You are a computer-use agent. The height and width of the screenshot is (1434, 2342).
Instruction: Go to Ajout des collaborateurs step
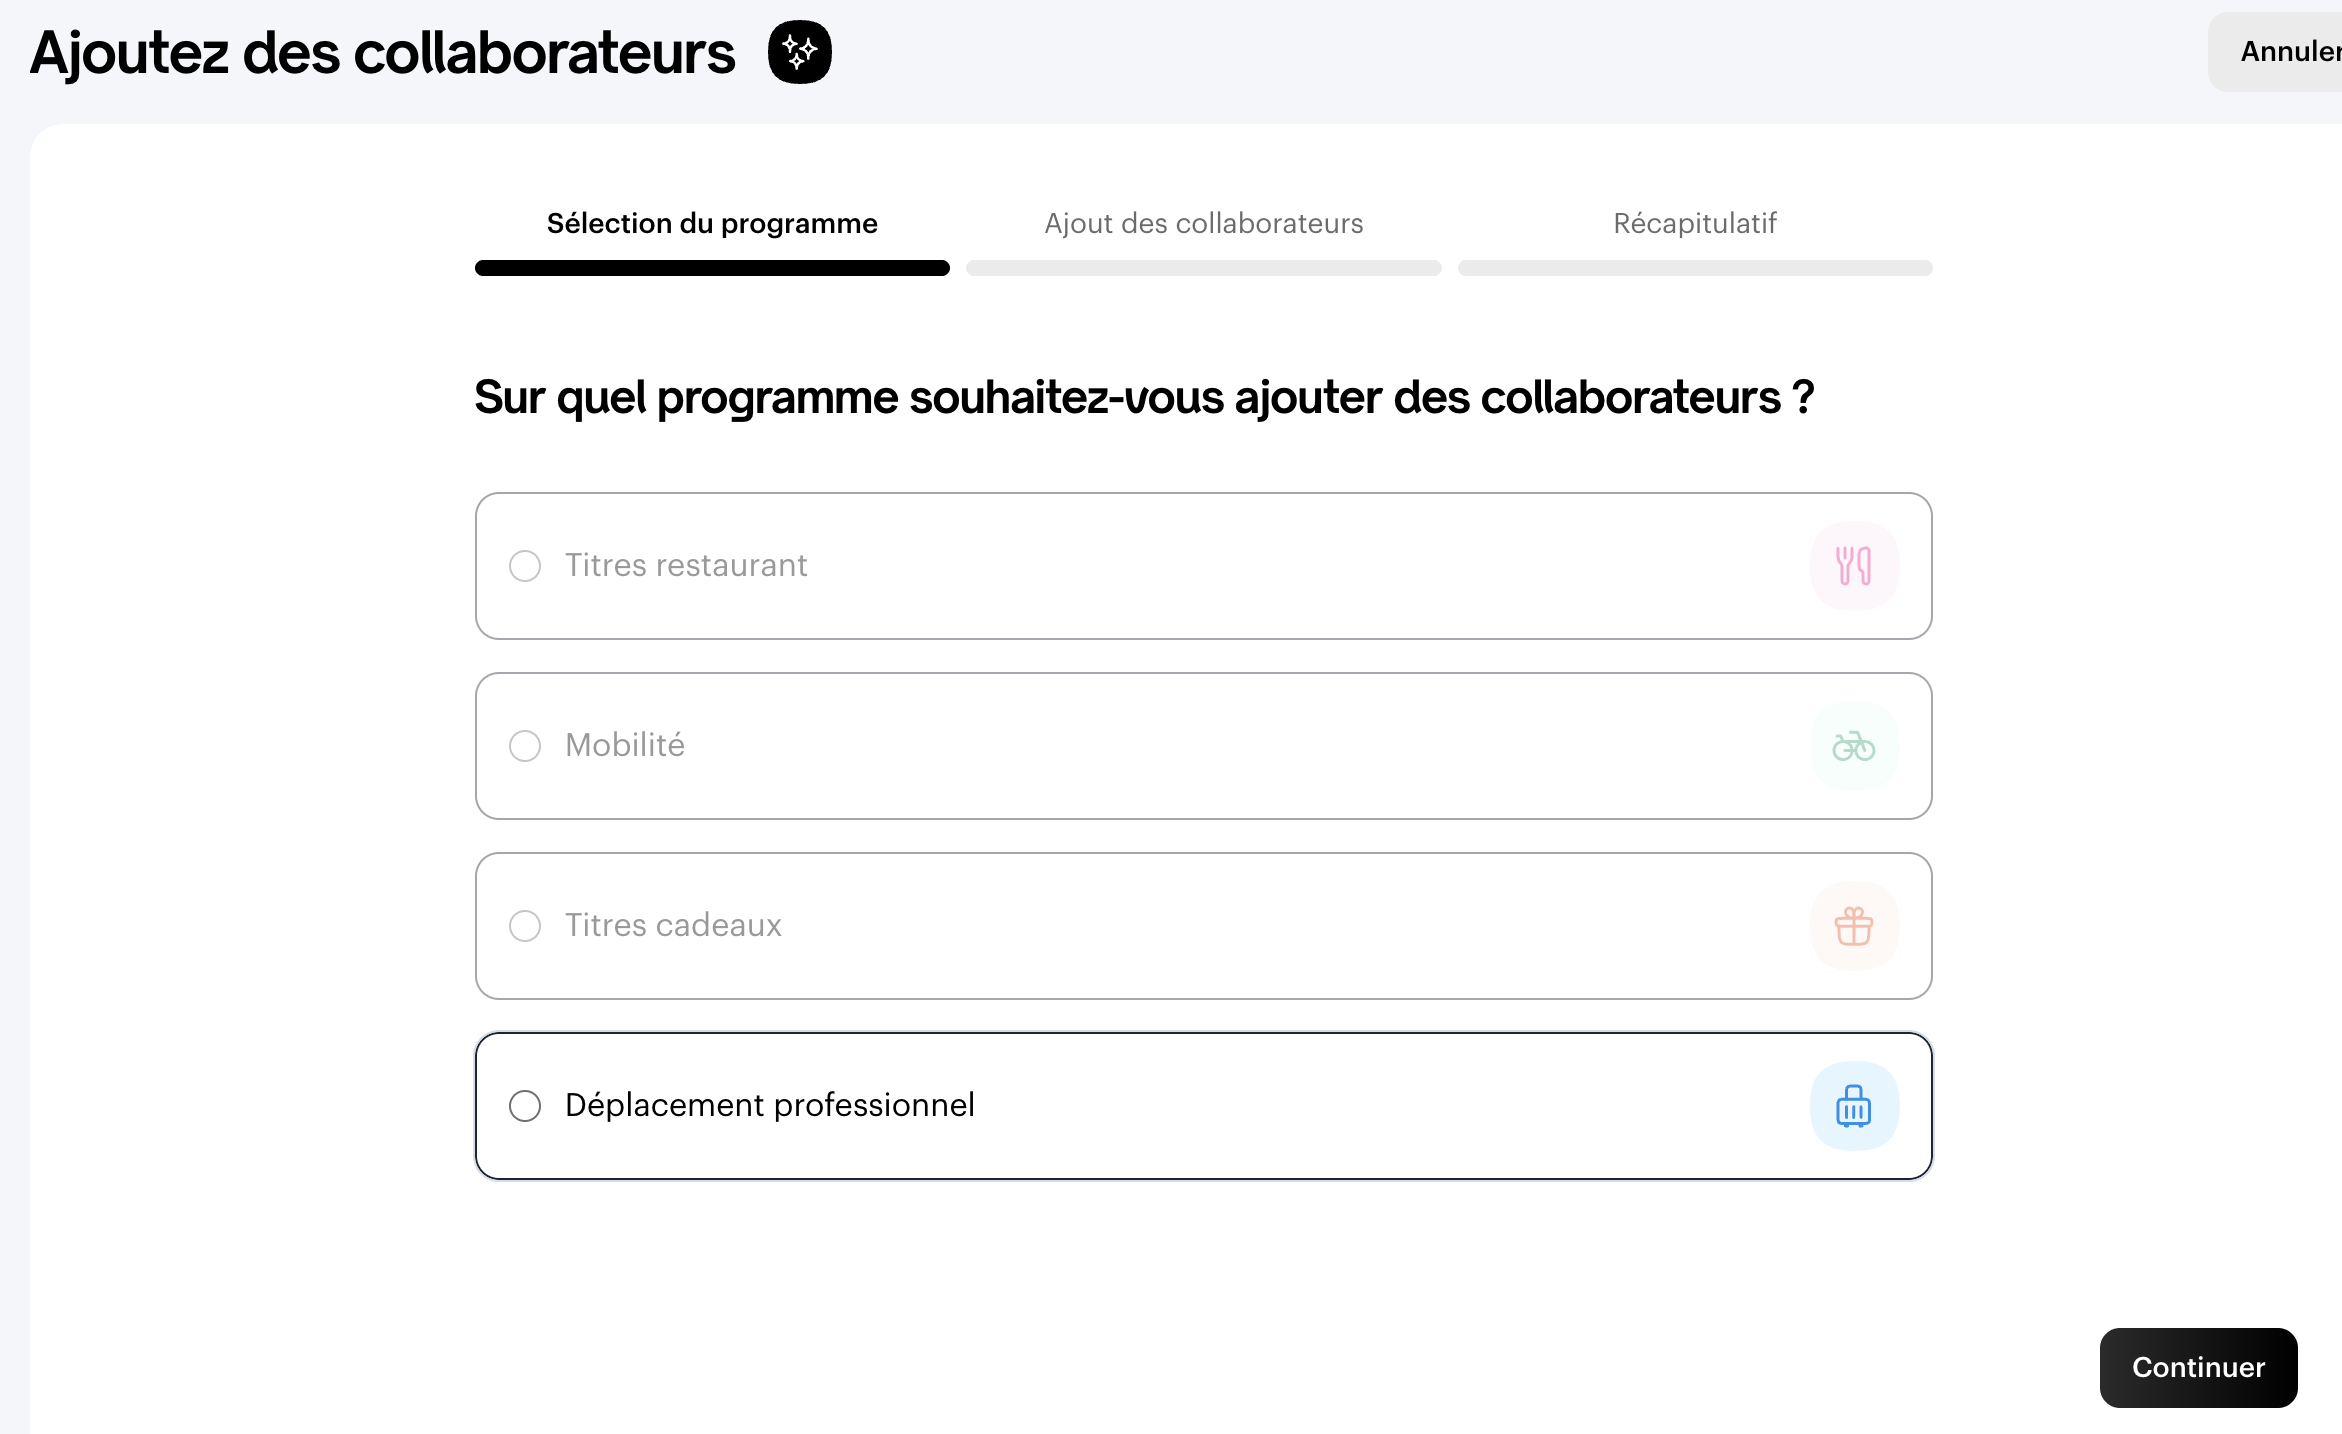[1203, 223]
